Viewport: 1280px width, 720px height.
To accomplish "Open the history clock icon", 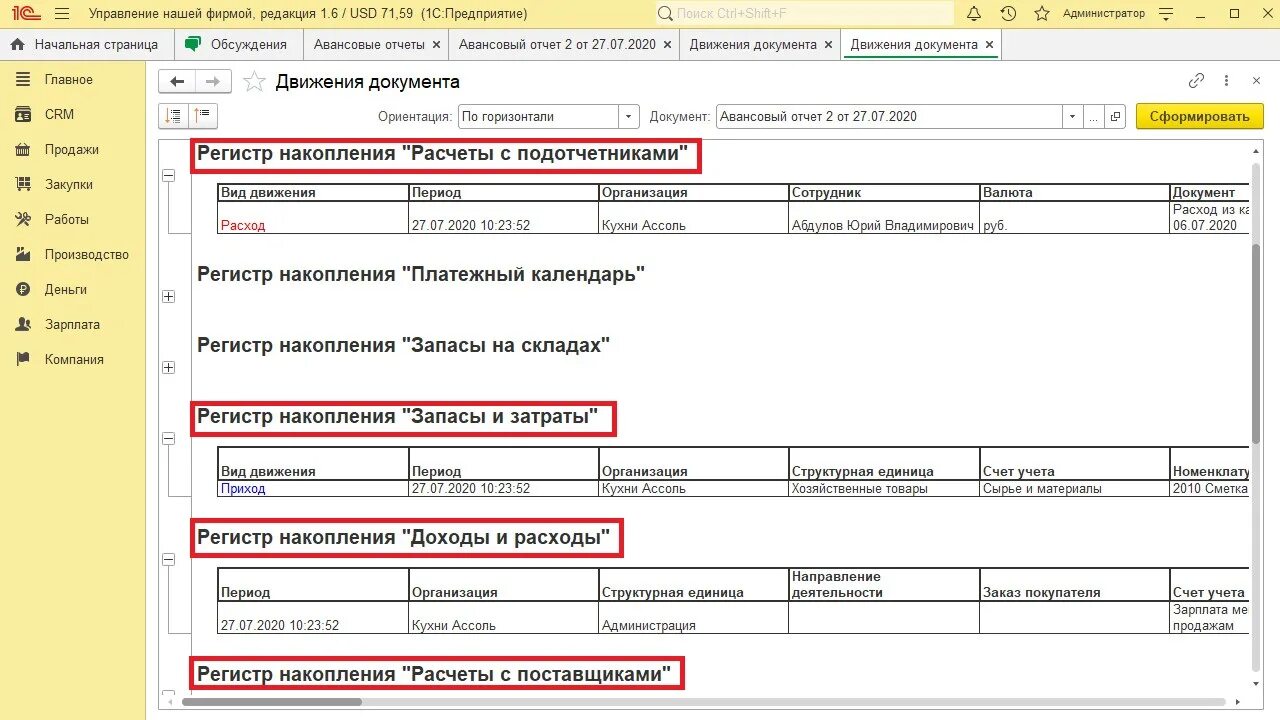I will click(x=1008, y=14).
